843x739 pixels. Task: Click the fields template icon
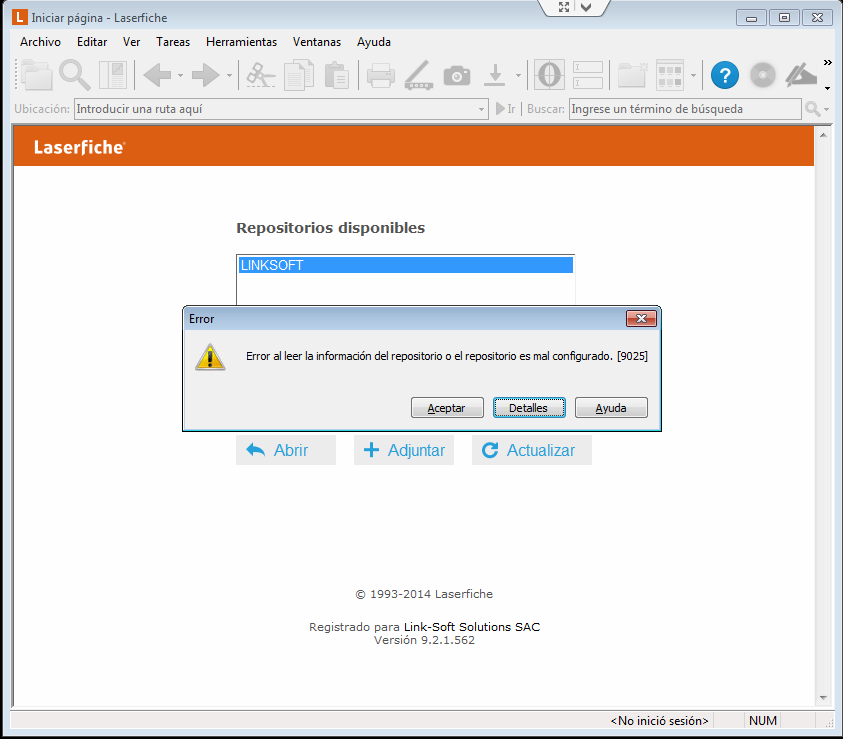click(588, 75)
